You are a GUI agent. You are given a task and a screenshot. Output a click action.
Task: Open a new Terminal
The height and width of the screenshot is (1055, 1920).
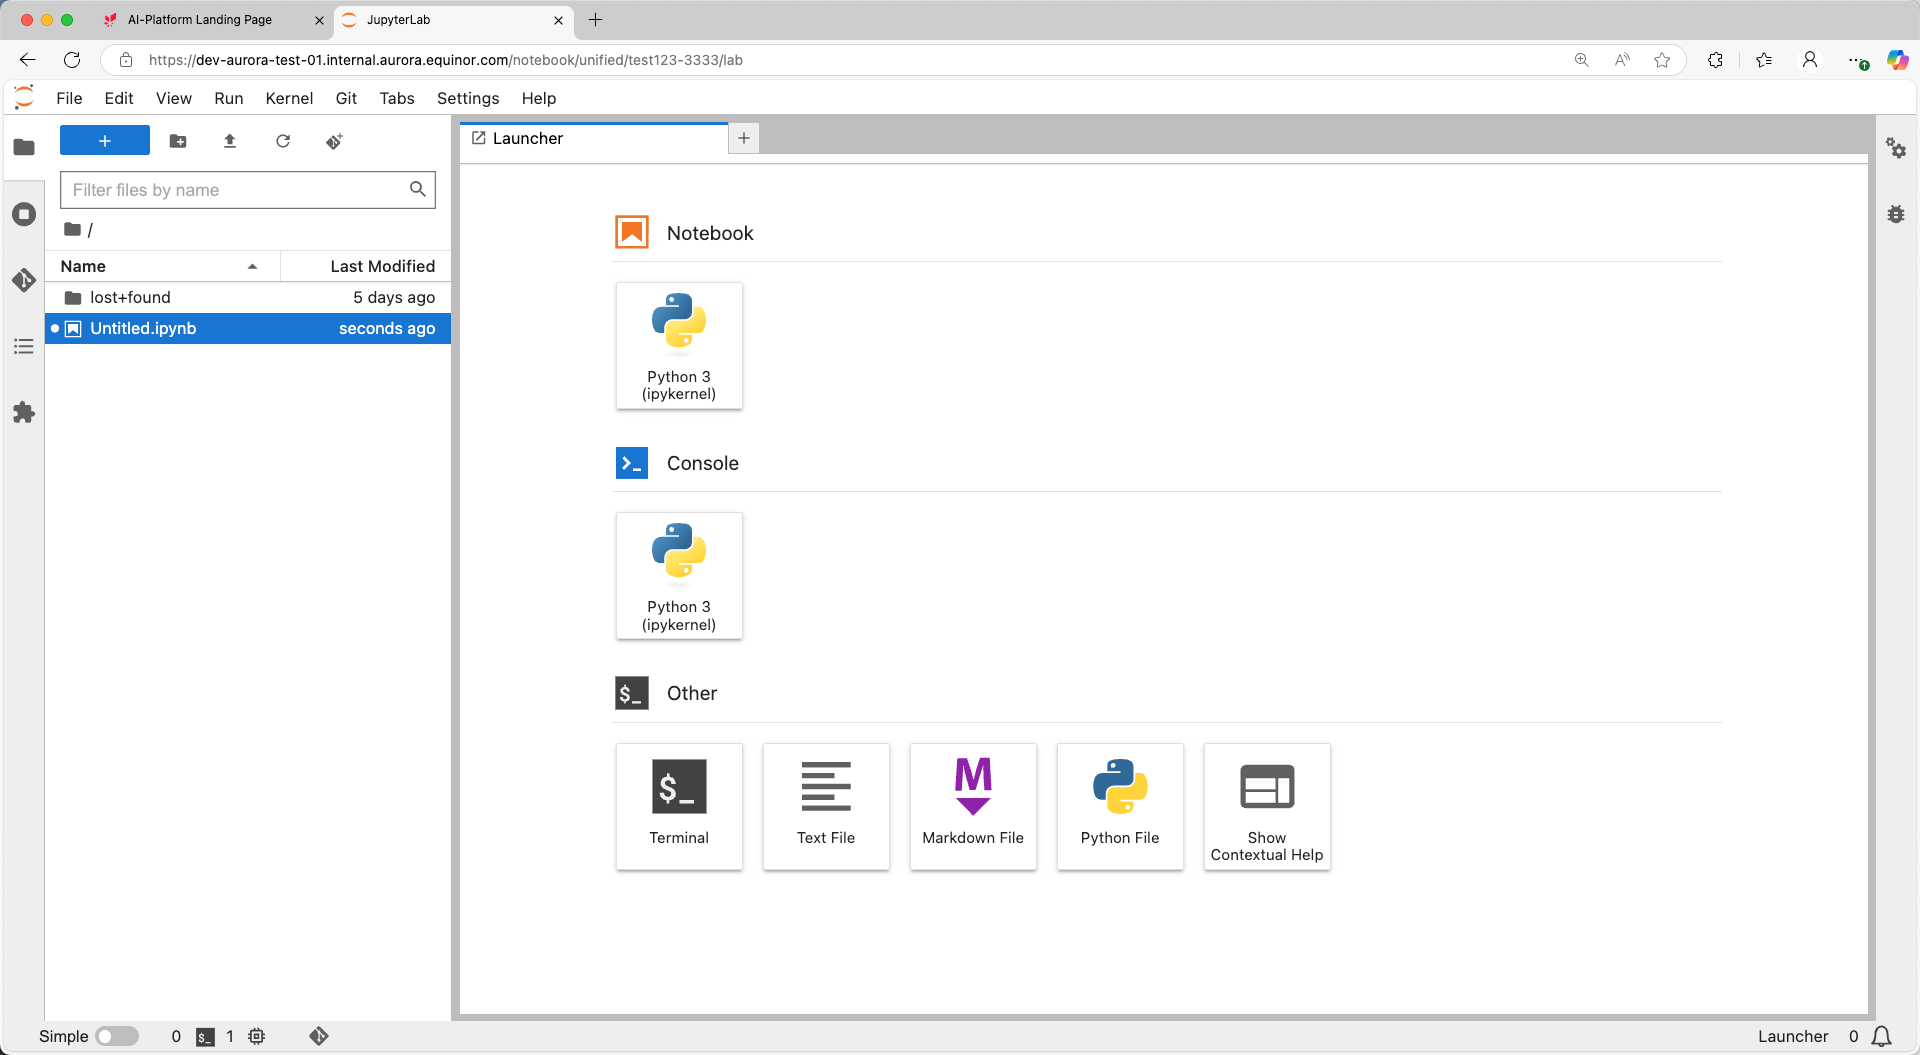pos(679,806)
